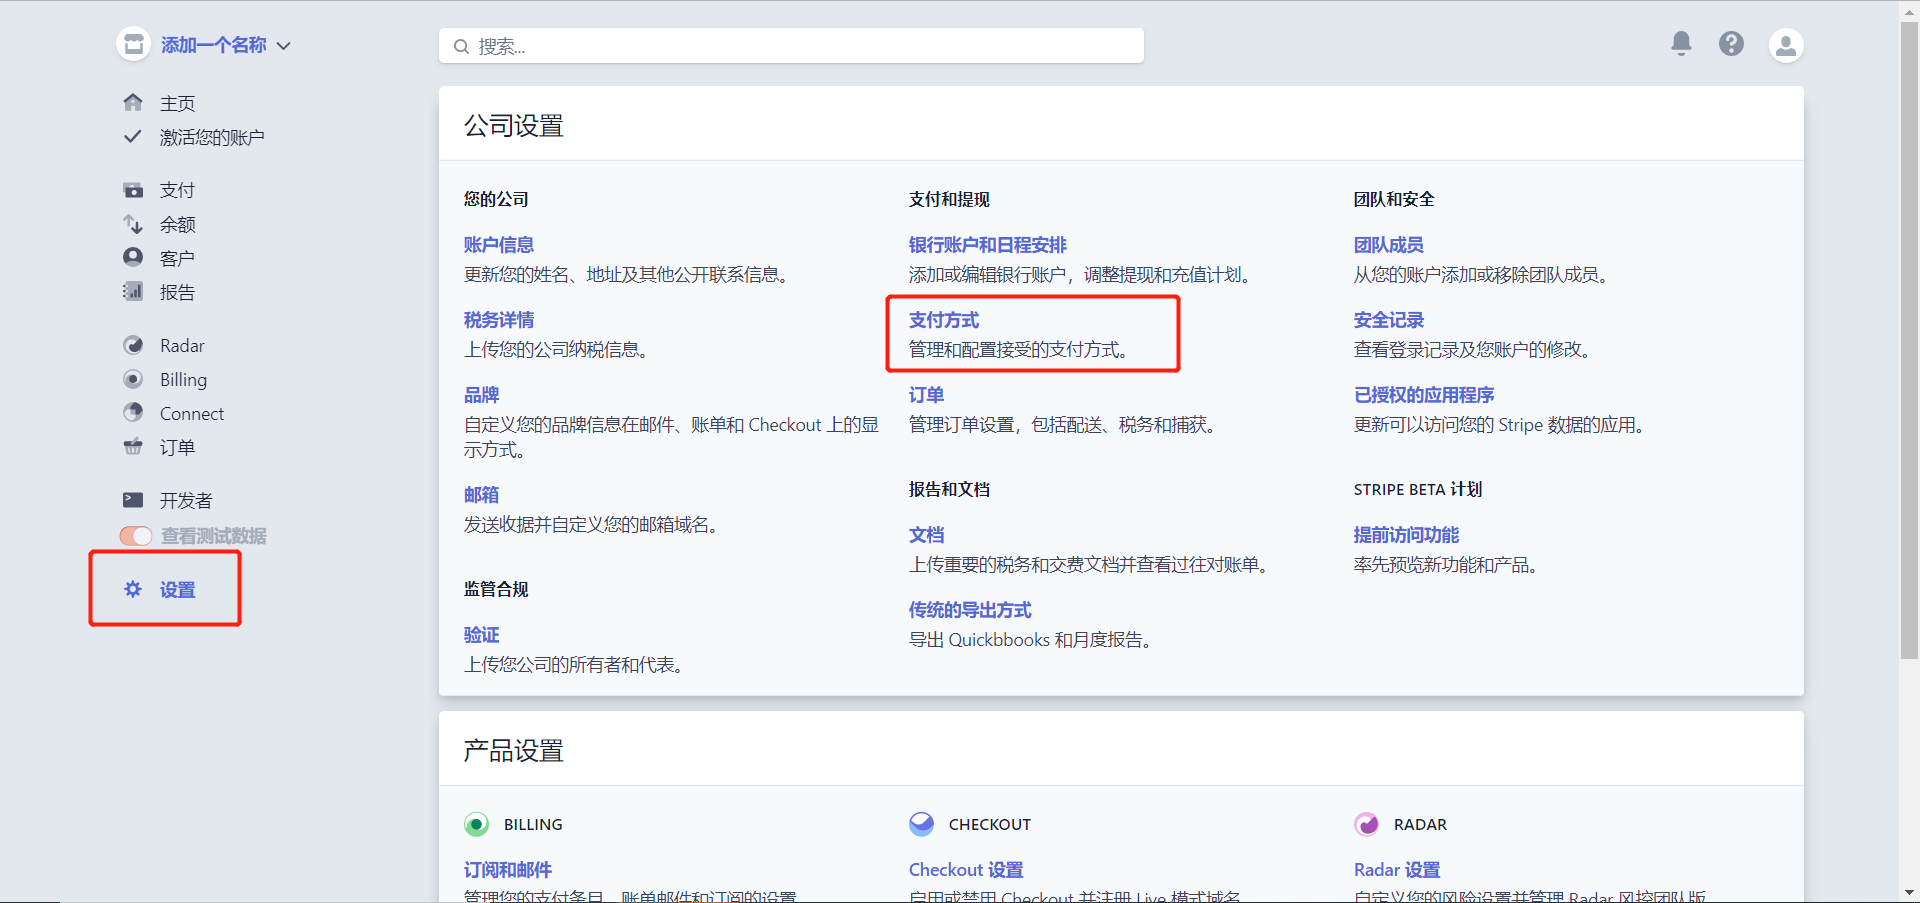This screenshot has height=903, width=1920.
Task: Click the blue CHECKOUT product icon
Action: [921, 824]
